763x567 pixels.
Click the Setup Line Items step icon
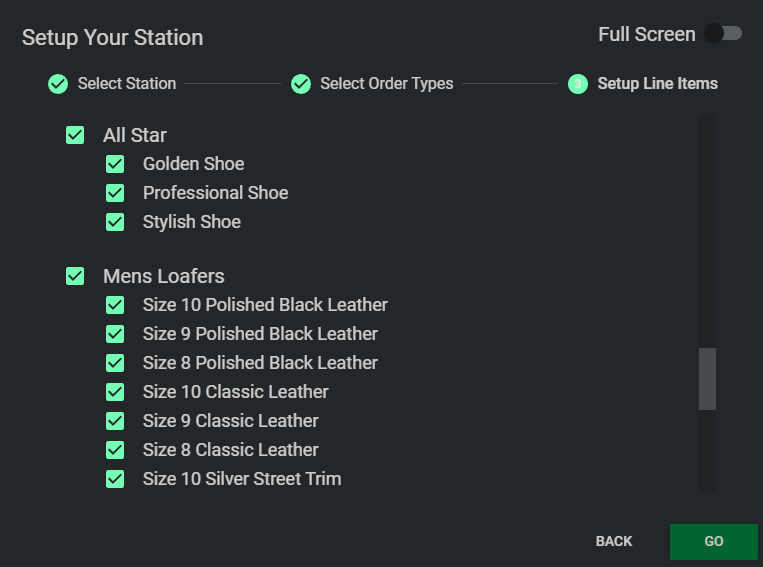coord(578,84)
